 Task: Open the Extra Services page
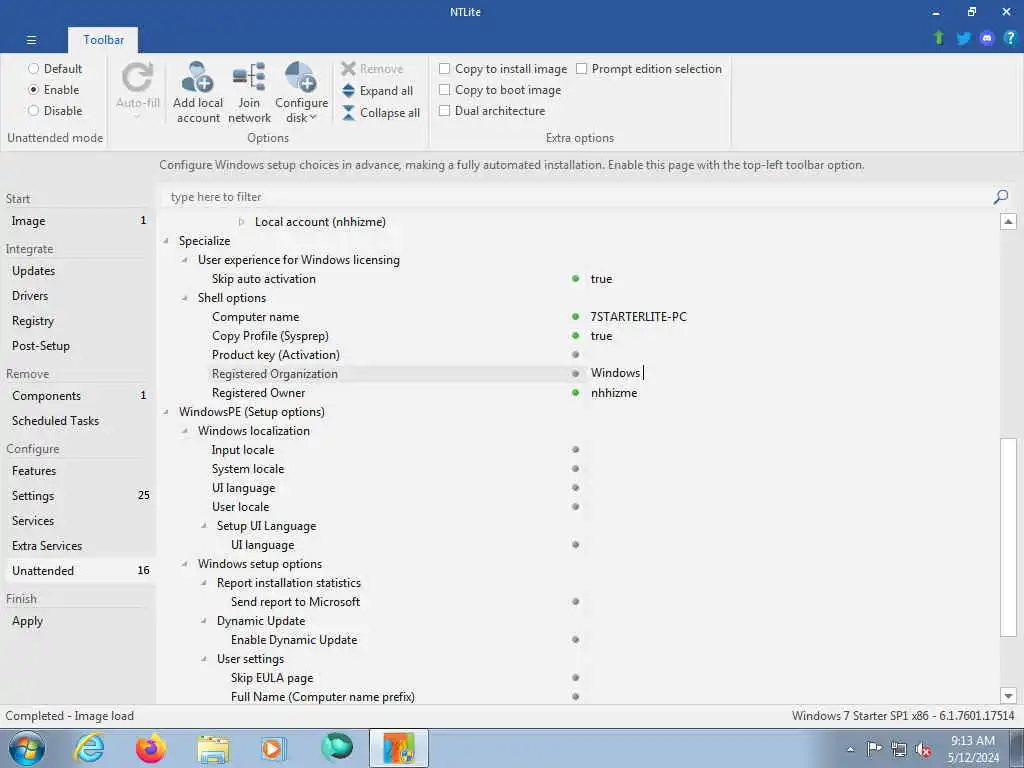(78, 545)
